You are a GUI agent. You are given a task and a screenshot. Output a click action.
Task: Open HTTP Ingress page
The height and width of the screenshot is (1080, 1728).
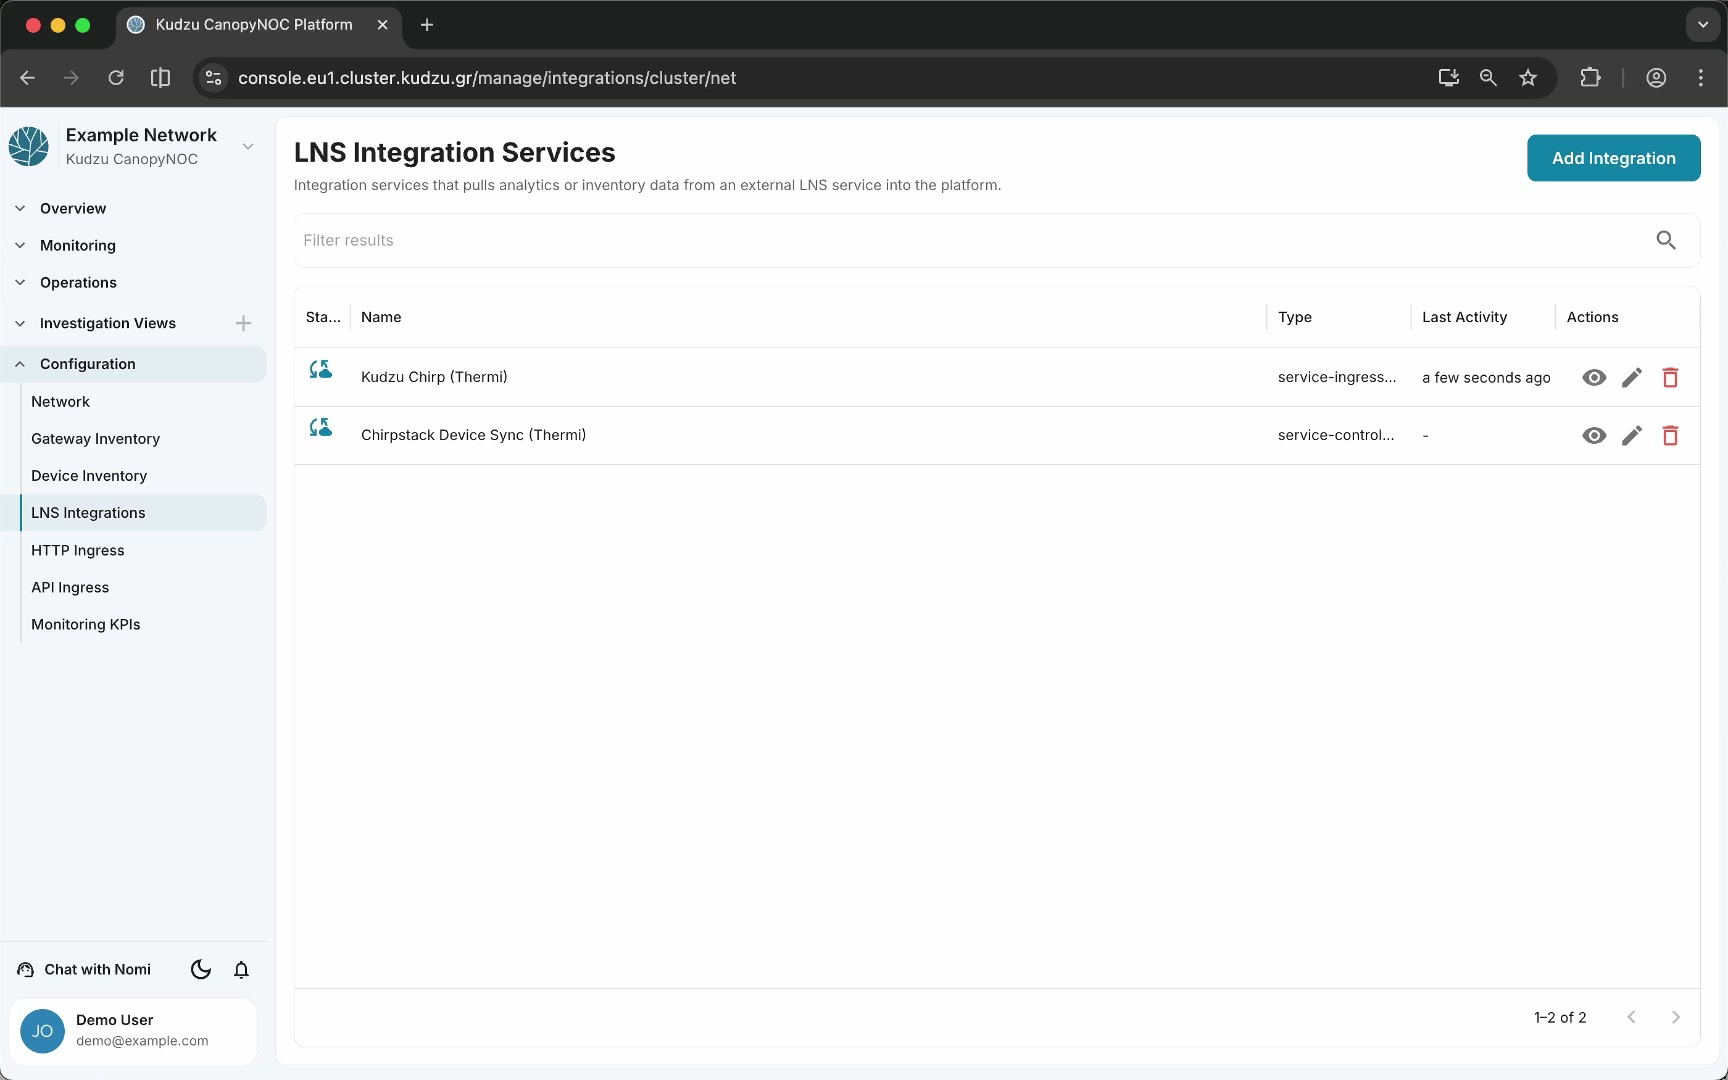click(78, 550)
